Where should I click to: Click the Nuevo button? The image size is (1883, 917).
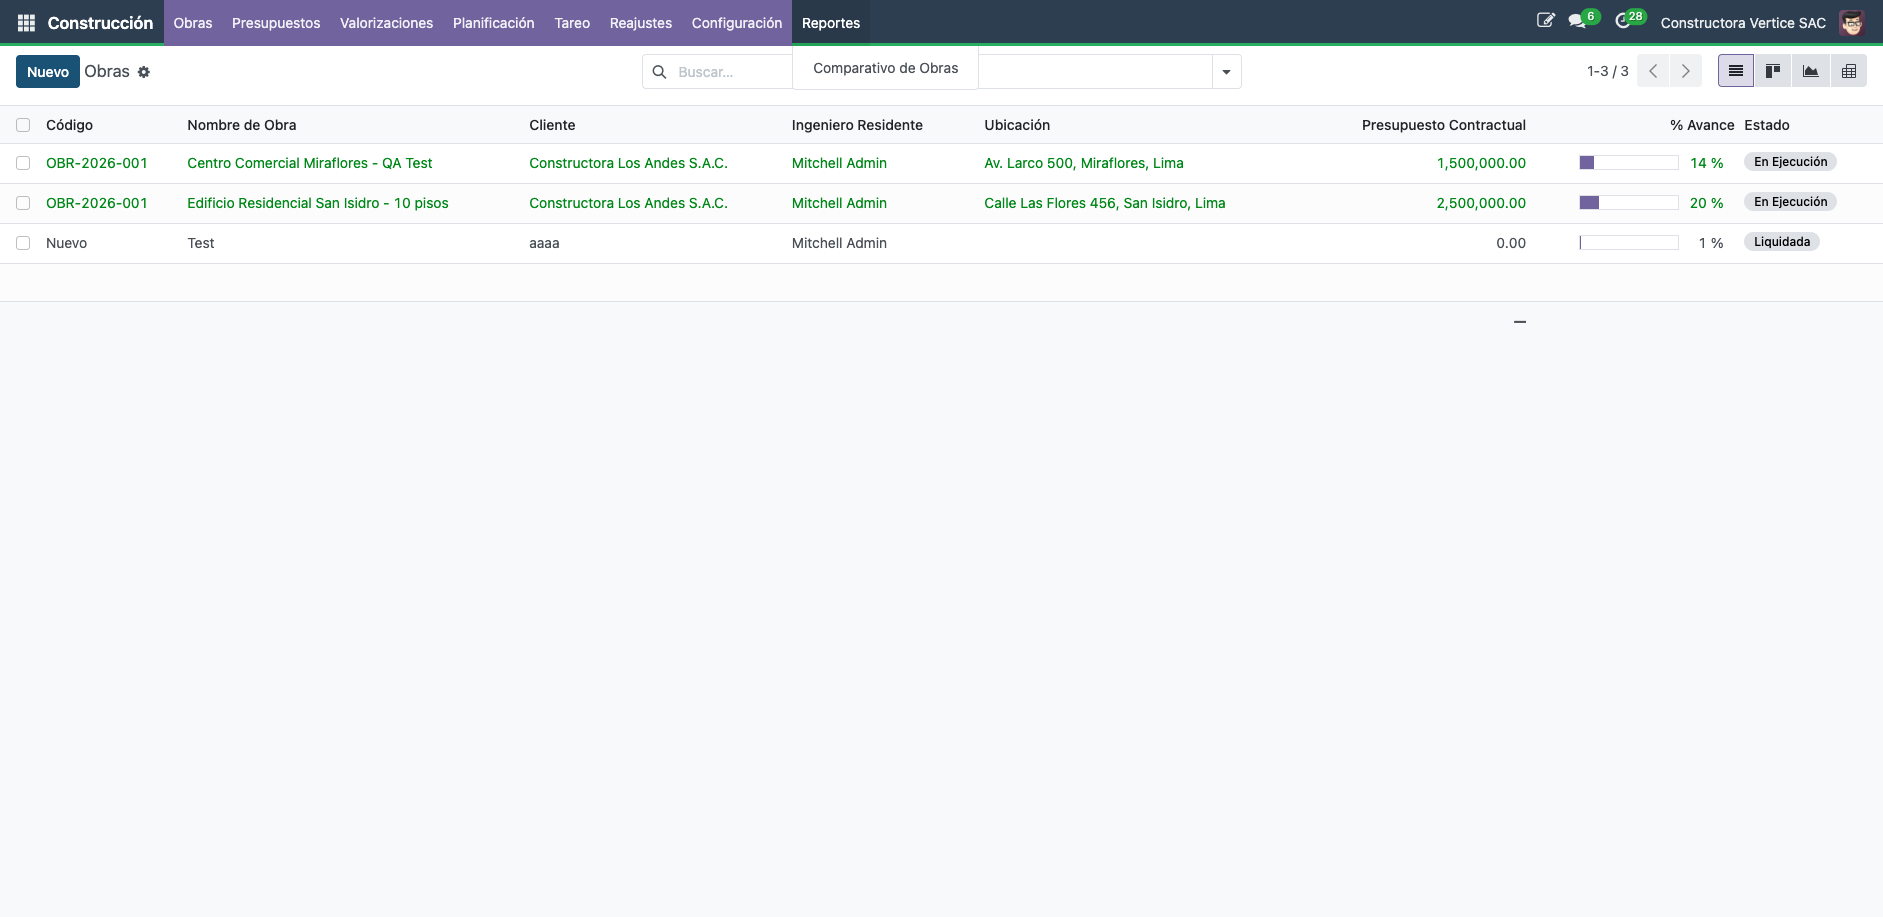[x=48, y=72]
